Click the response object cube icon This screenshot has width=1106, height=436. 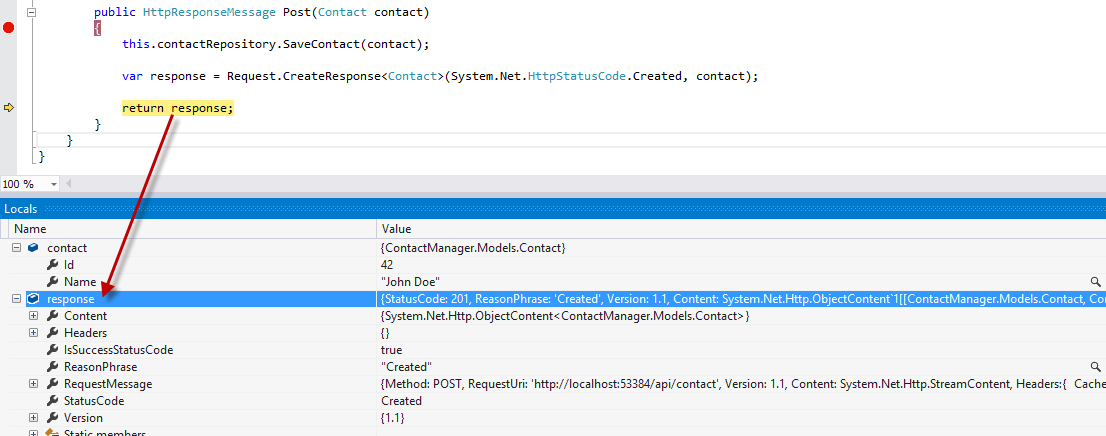click(33, 299)
